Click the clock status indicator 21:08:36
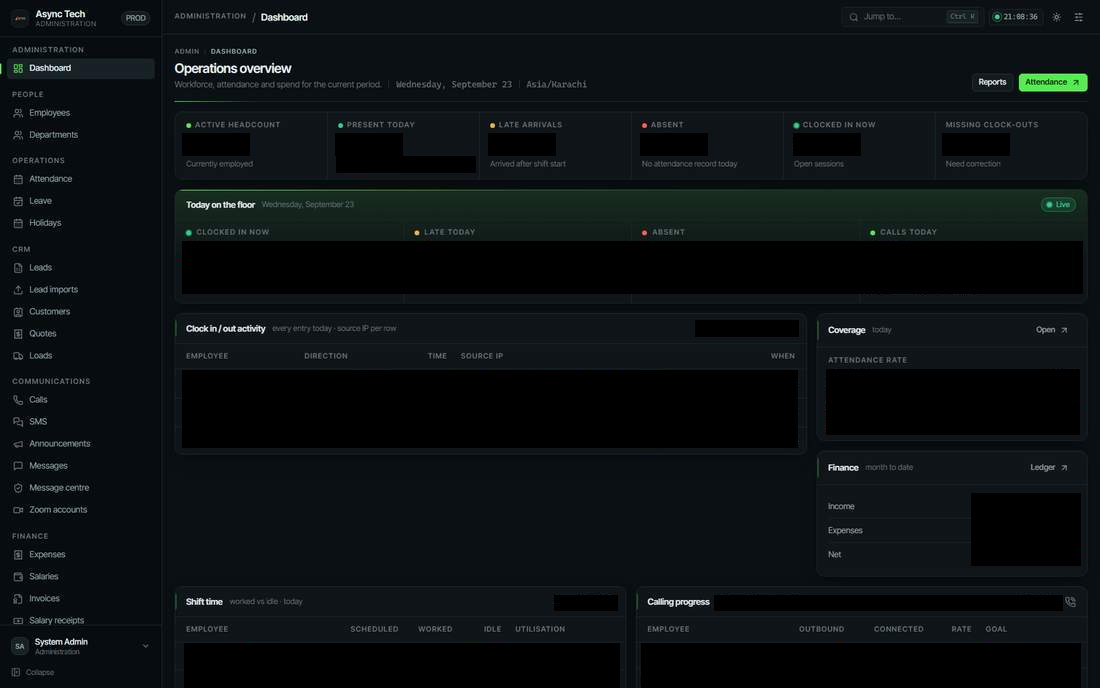This screenshot has height=688, width=1100. [1016, 17]
